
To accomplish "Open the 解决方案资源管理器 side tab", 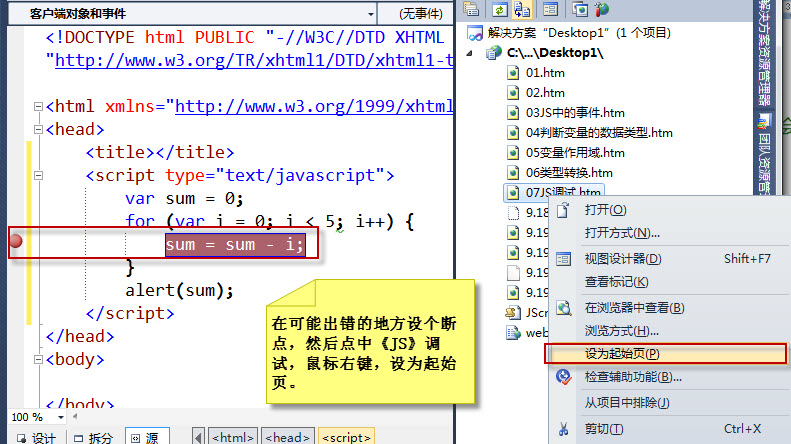I will [765, 53].
